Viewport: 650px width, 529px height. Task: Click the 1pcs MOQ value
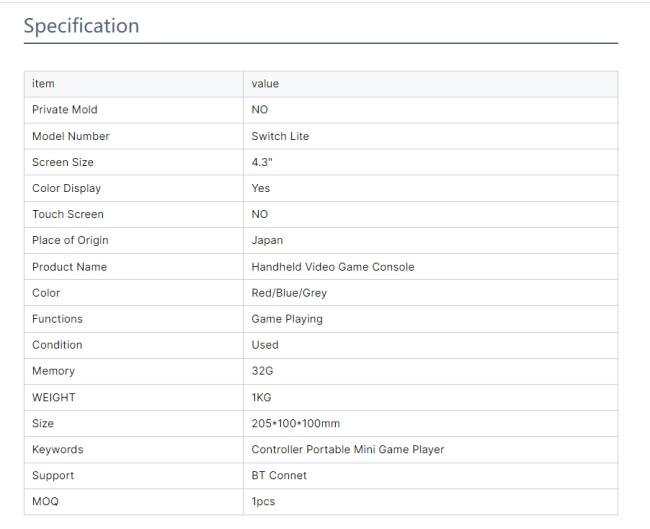coord(263,502)
